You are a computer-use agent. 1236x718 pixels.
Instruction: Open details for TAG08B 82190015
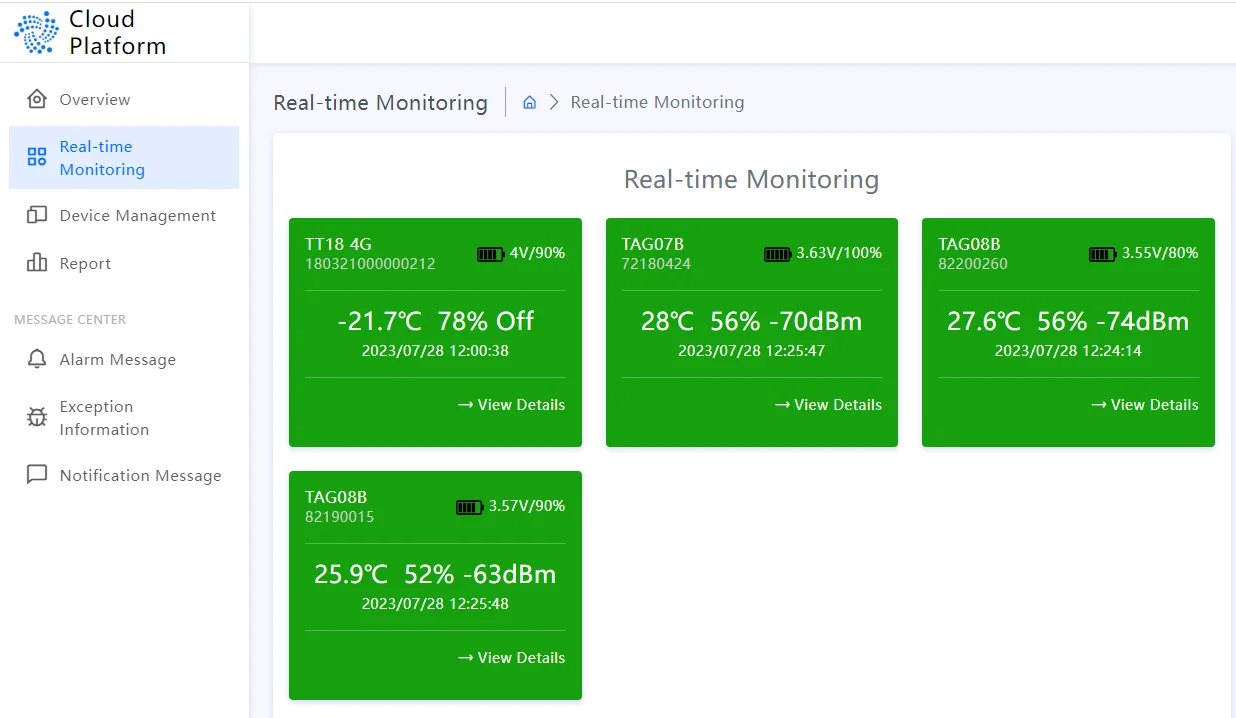[511, 657]
